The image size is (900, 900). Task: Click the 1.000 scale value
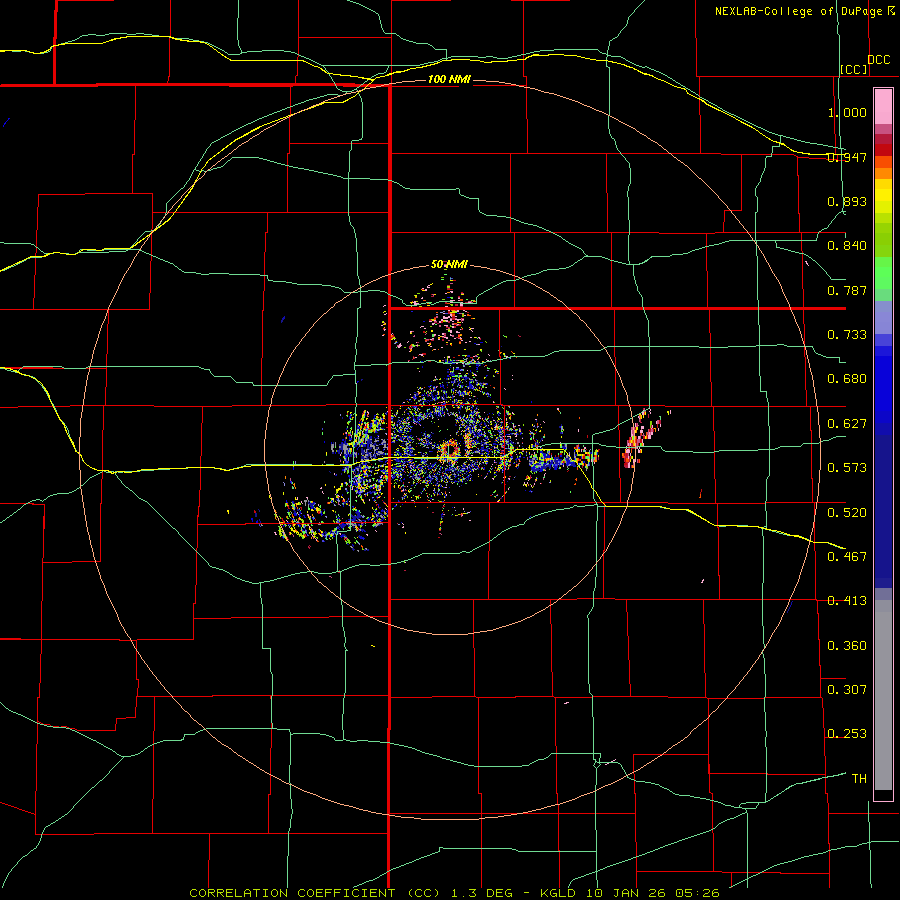pos(847,112)
